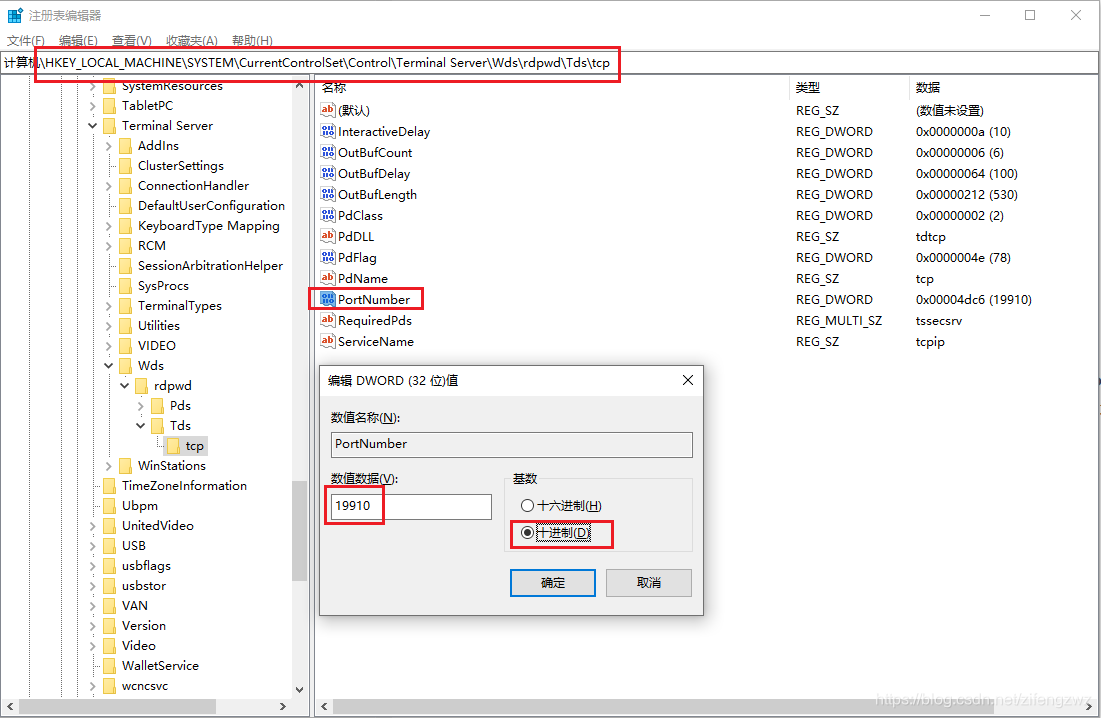
Task: Click the PdDLL string value icon
Action: 328,237
